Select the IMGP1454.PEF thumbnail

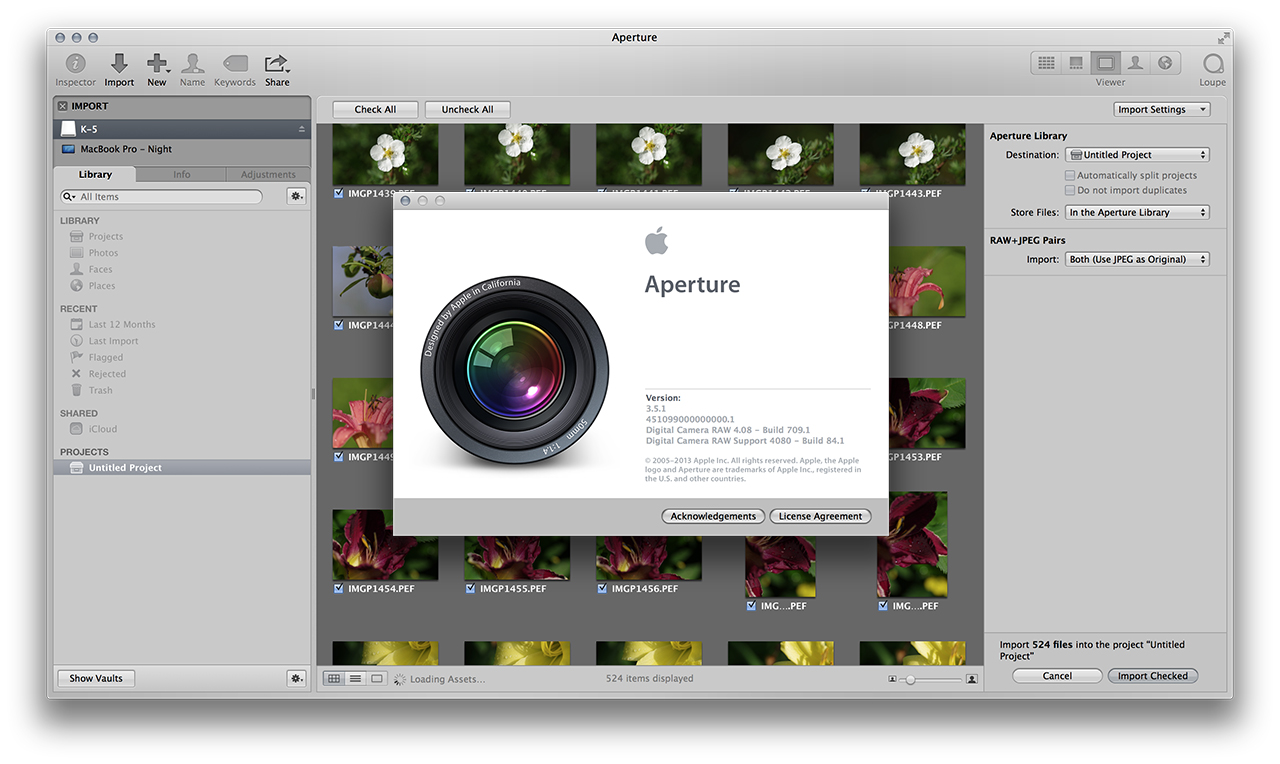[x=385, y=546]
